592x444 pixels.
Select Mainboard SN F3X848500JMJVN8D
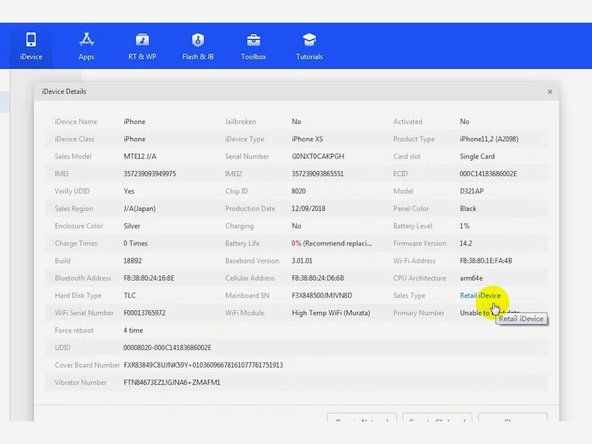[x=322, y=295]
